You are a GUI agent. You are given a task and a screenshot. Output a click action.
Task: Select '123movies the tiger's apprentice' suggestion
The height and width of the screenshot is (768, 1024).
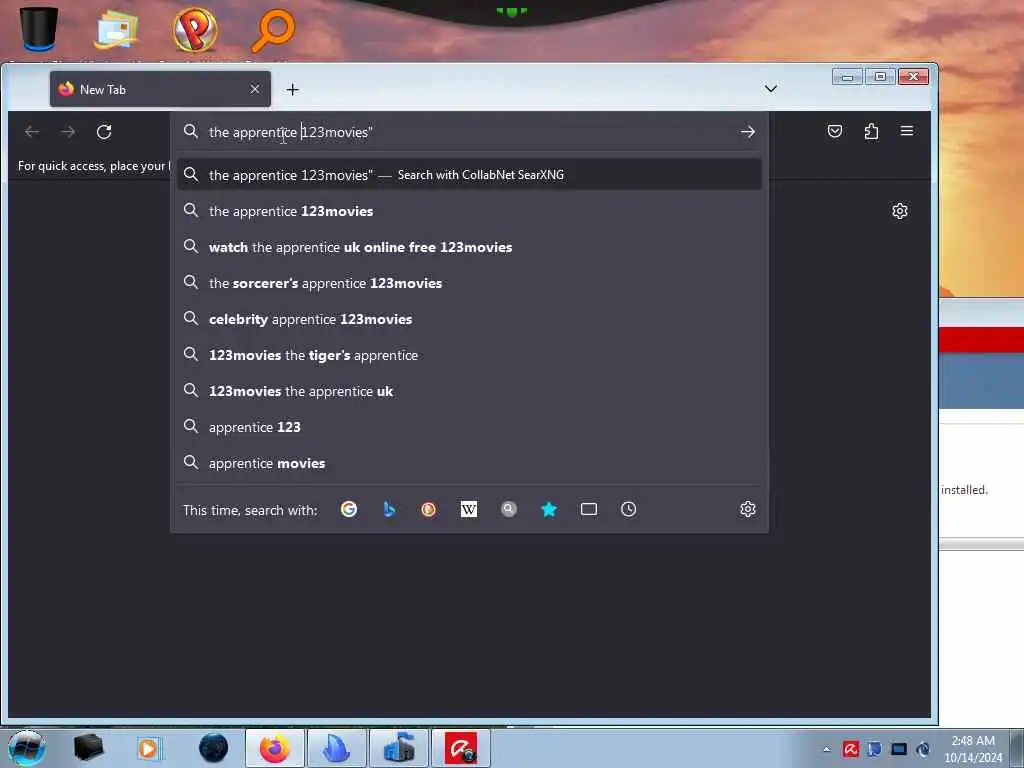pyautogui.click(x=469, y=355)
